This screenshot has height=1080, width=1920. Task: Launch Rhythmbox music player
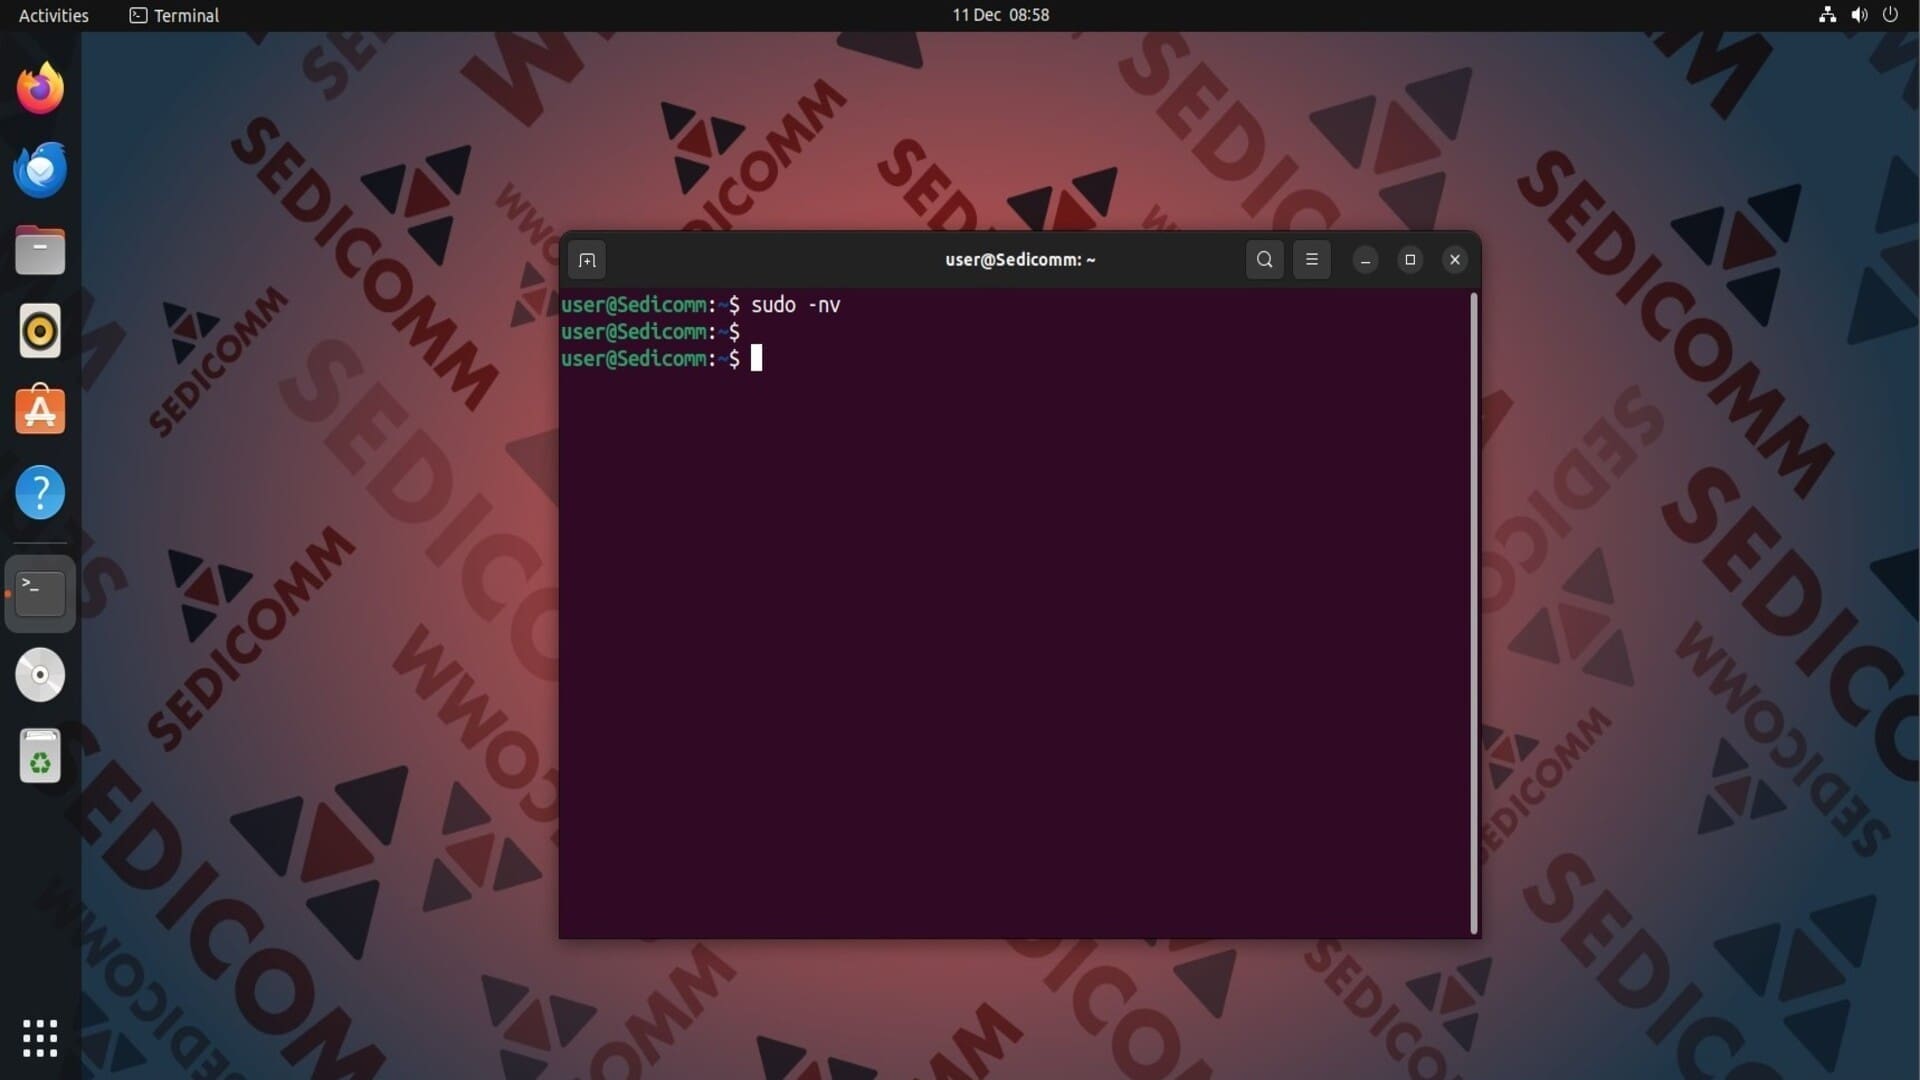pyautogui.click(x=40, y=331)
